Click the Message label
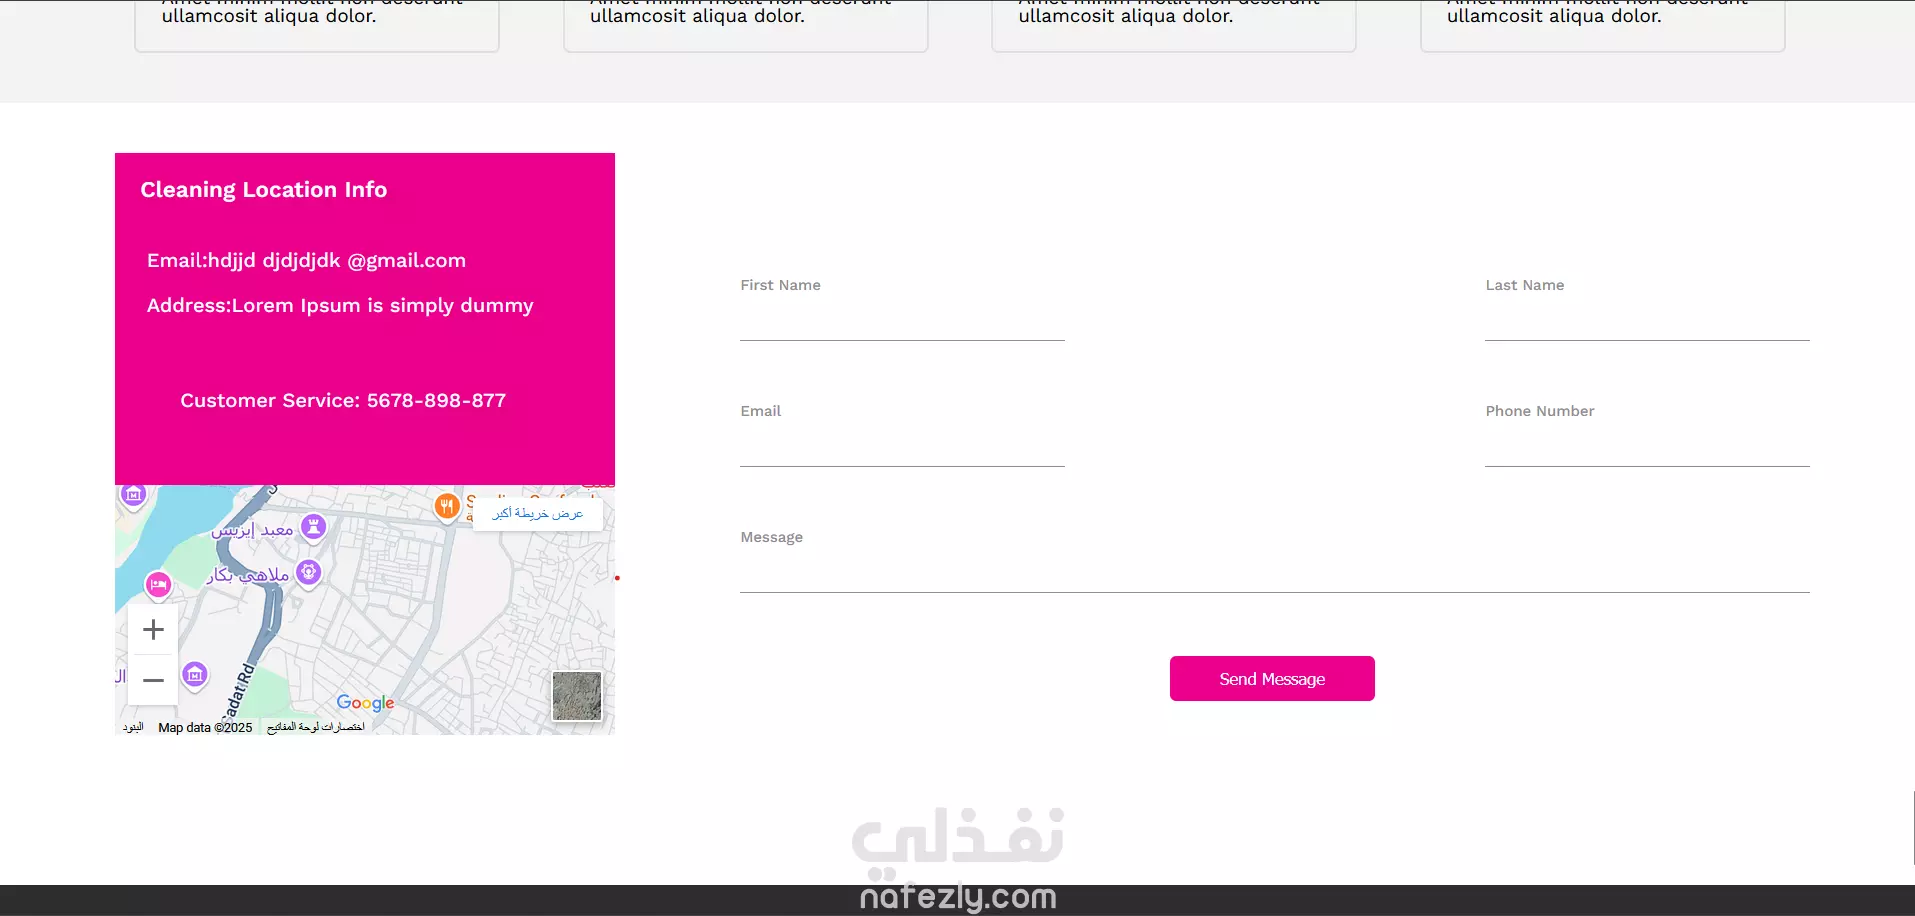Image resolution: width=1915 pixels, height=916 pixels. click(x=771, y=537)
